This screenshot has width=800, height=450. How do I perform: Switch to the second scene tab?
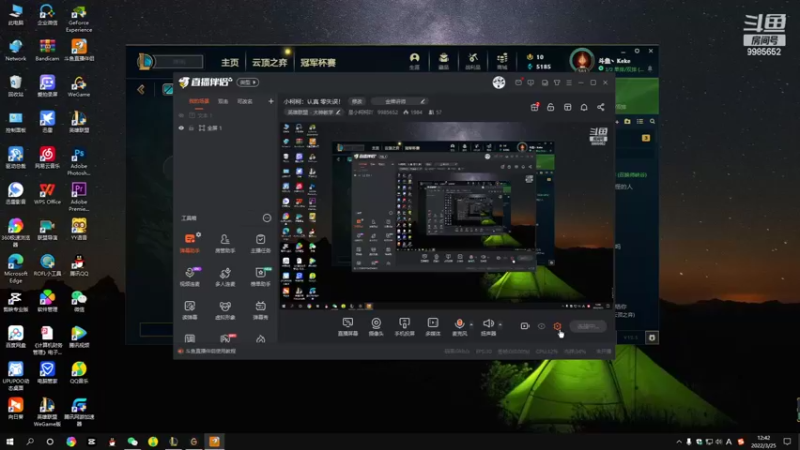tap(223, 101)
